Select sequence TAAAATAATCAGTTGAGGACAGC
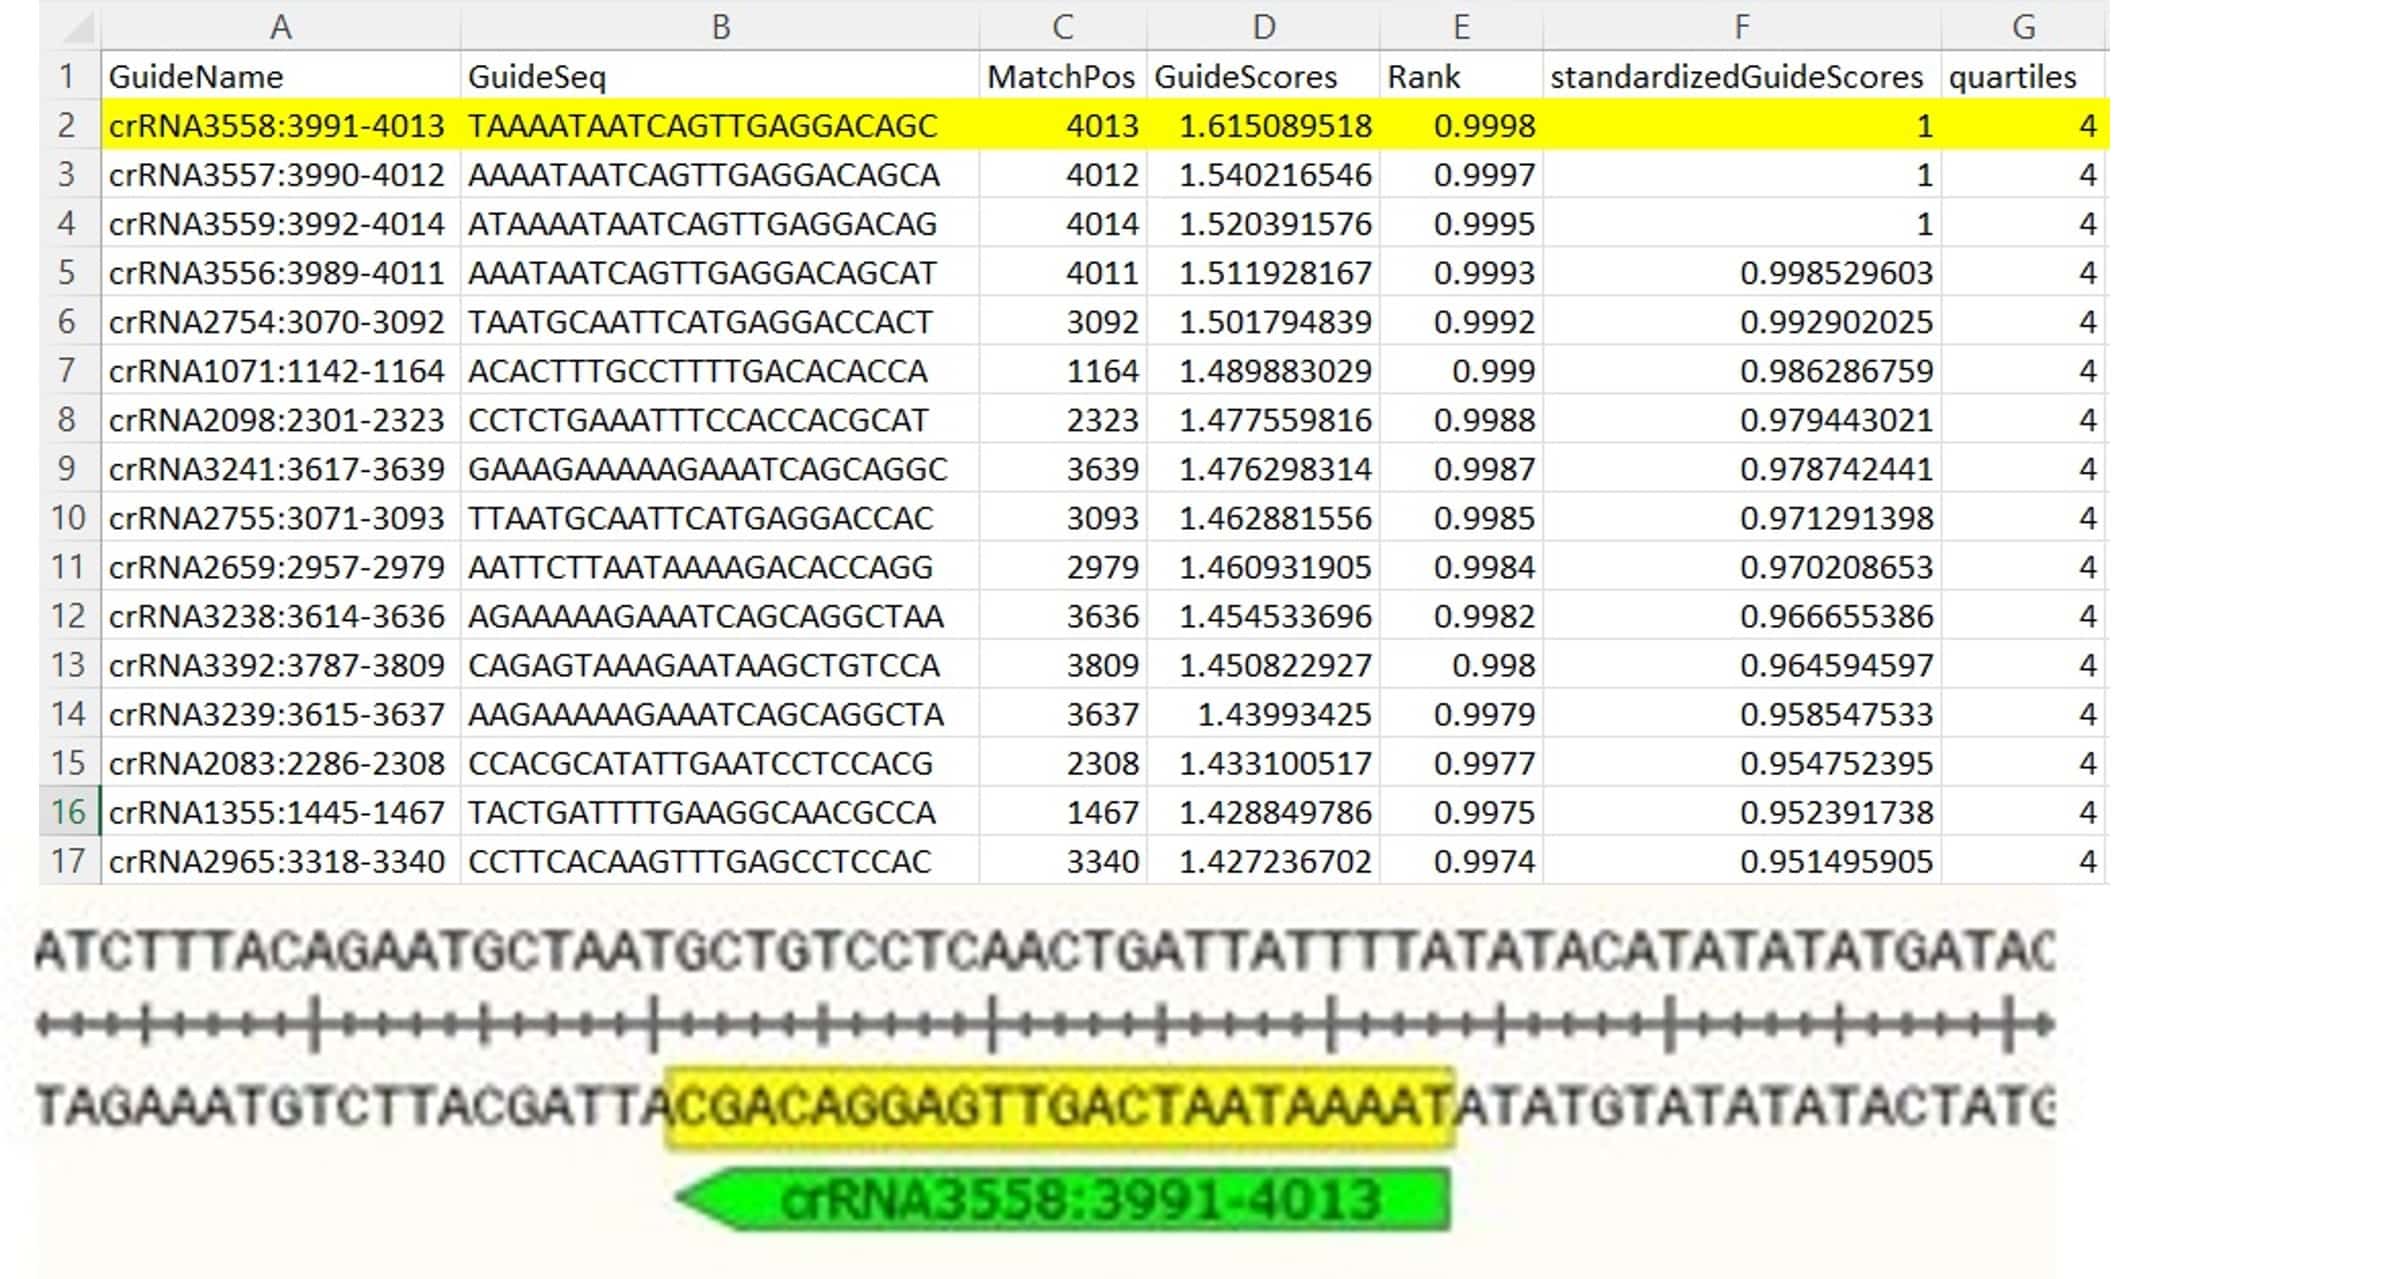The height and width of the screenshot is (1279, 2387). click(720, 125)
